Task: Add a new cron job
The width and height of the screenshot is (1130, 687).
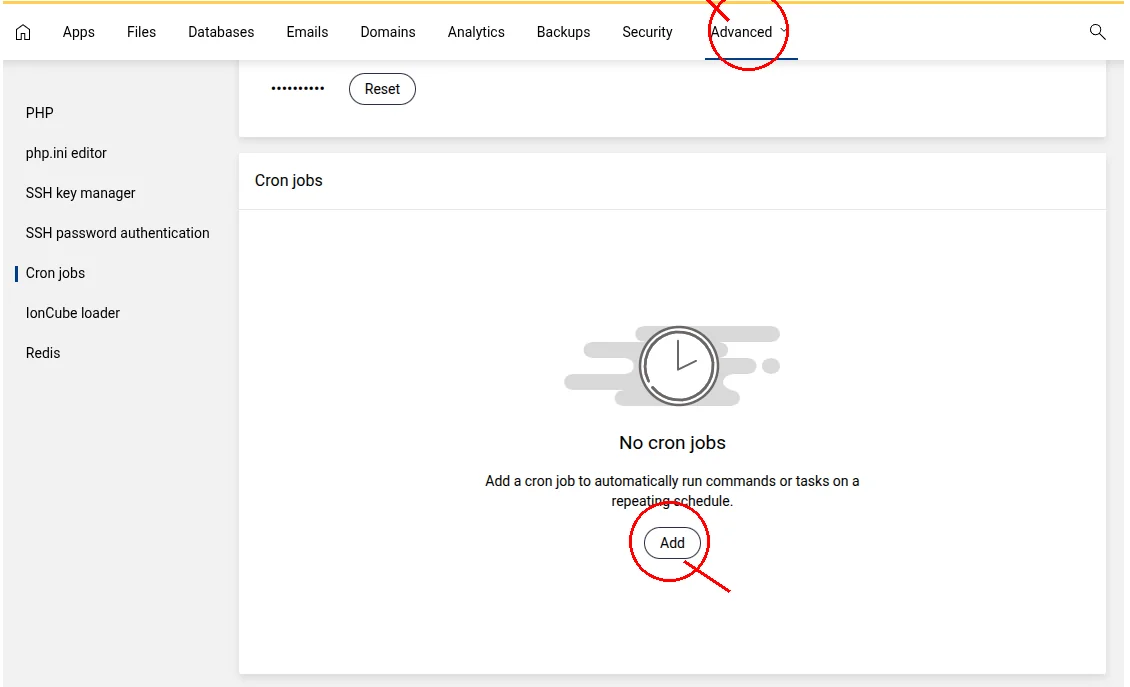Action: coord(672,543)
